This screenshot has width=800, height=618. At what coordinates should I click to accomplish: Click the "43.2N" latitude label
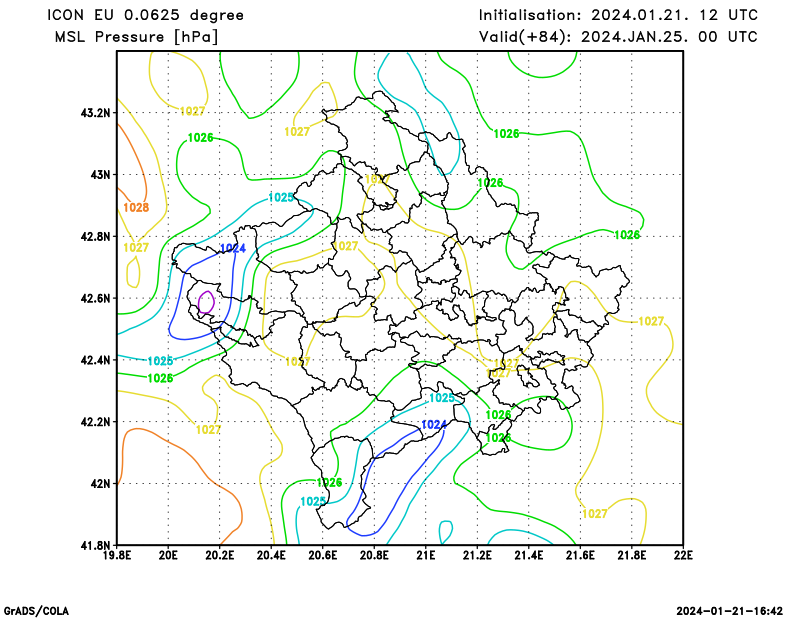pyautogui.click(x=95, y=113)
